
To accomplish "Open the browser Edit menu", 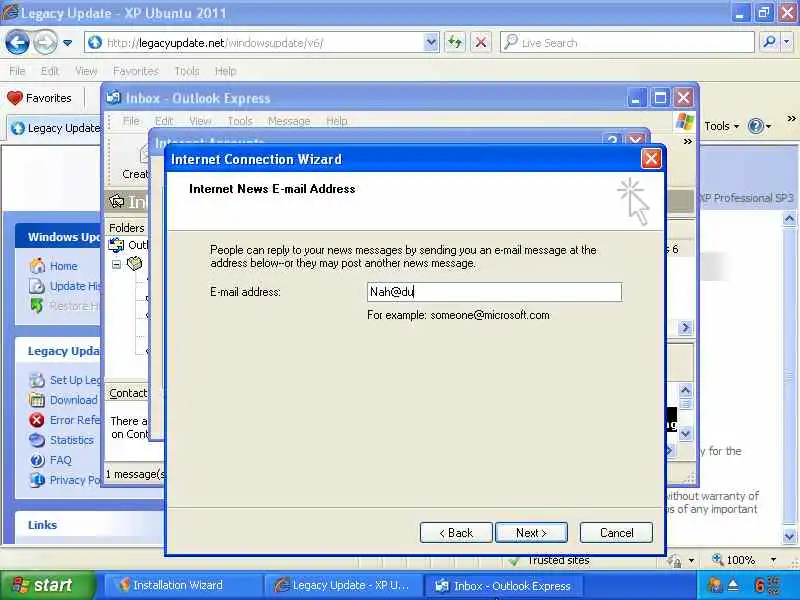I will click(x=49, y=71).
